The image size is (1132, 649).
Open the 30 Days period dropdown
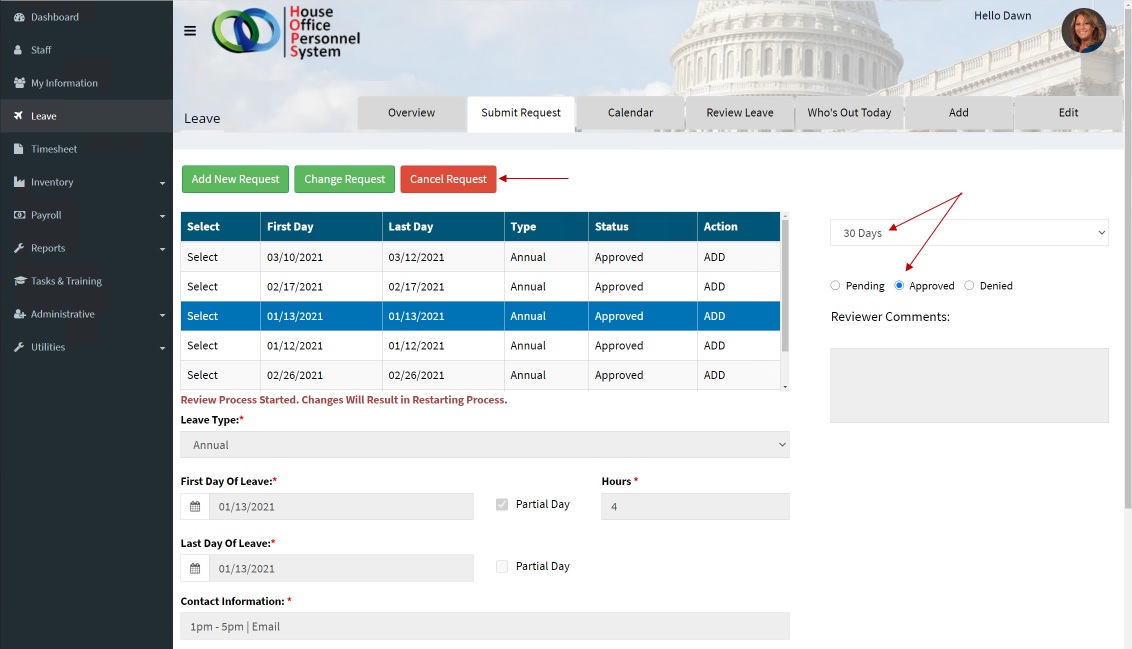pos(969,233)
